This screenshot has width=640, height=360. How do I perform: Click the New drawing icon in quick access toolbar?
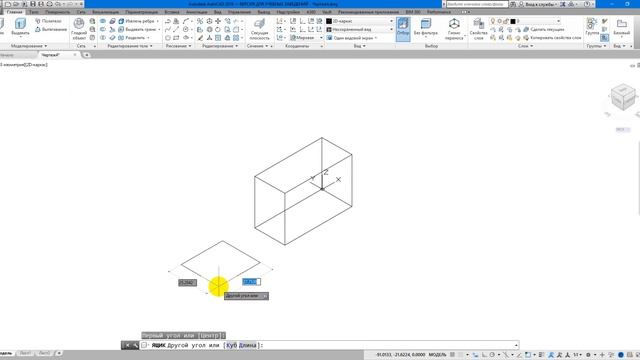click(x=8, y=4)
